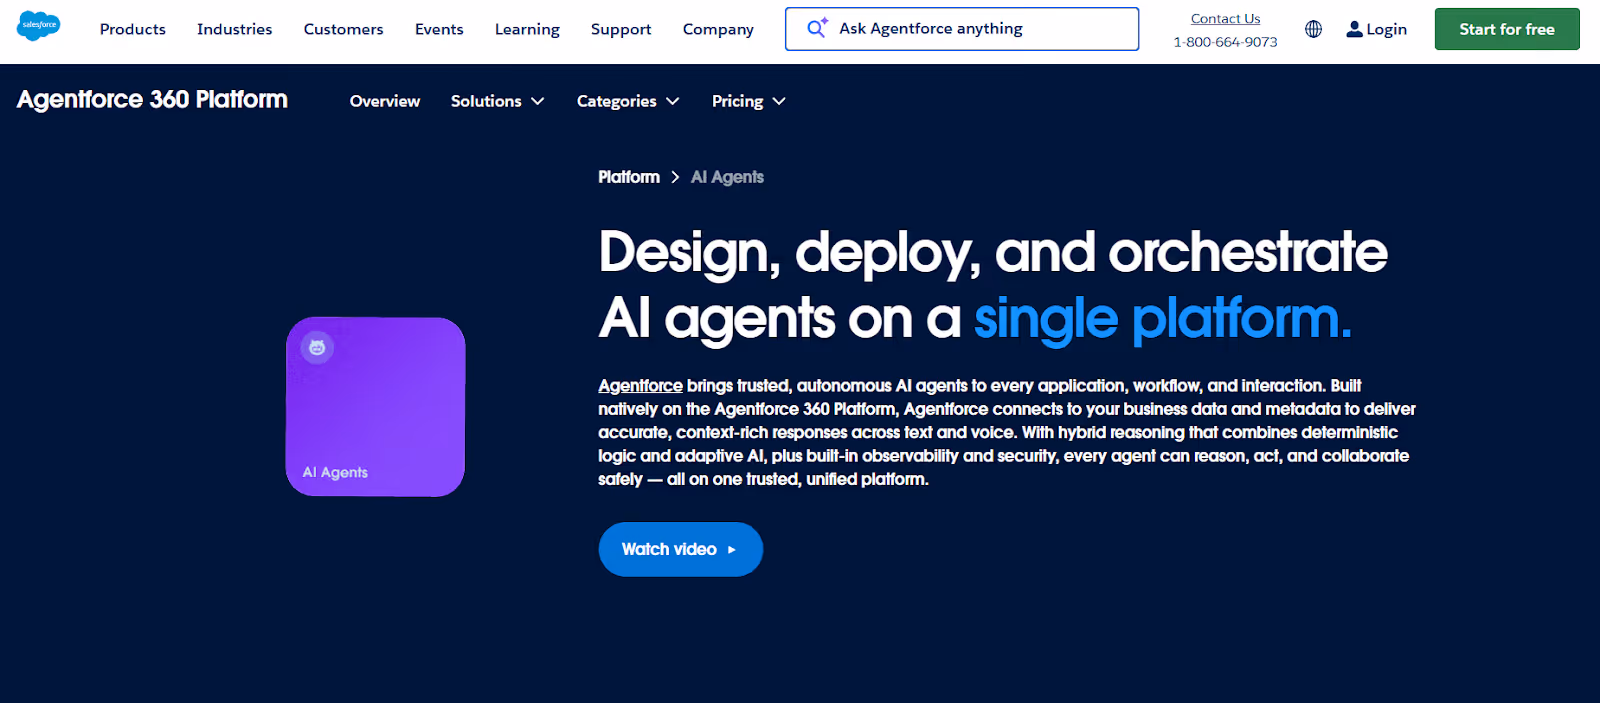Click the underlined Agentforce link in the paragraph
The image size is (1600, 703).
(x=640, y=386)
